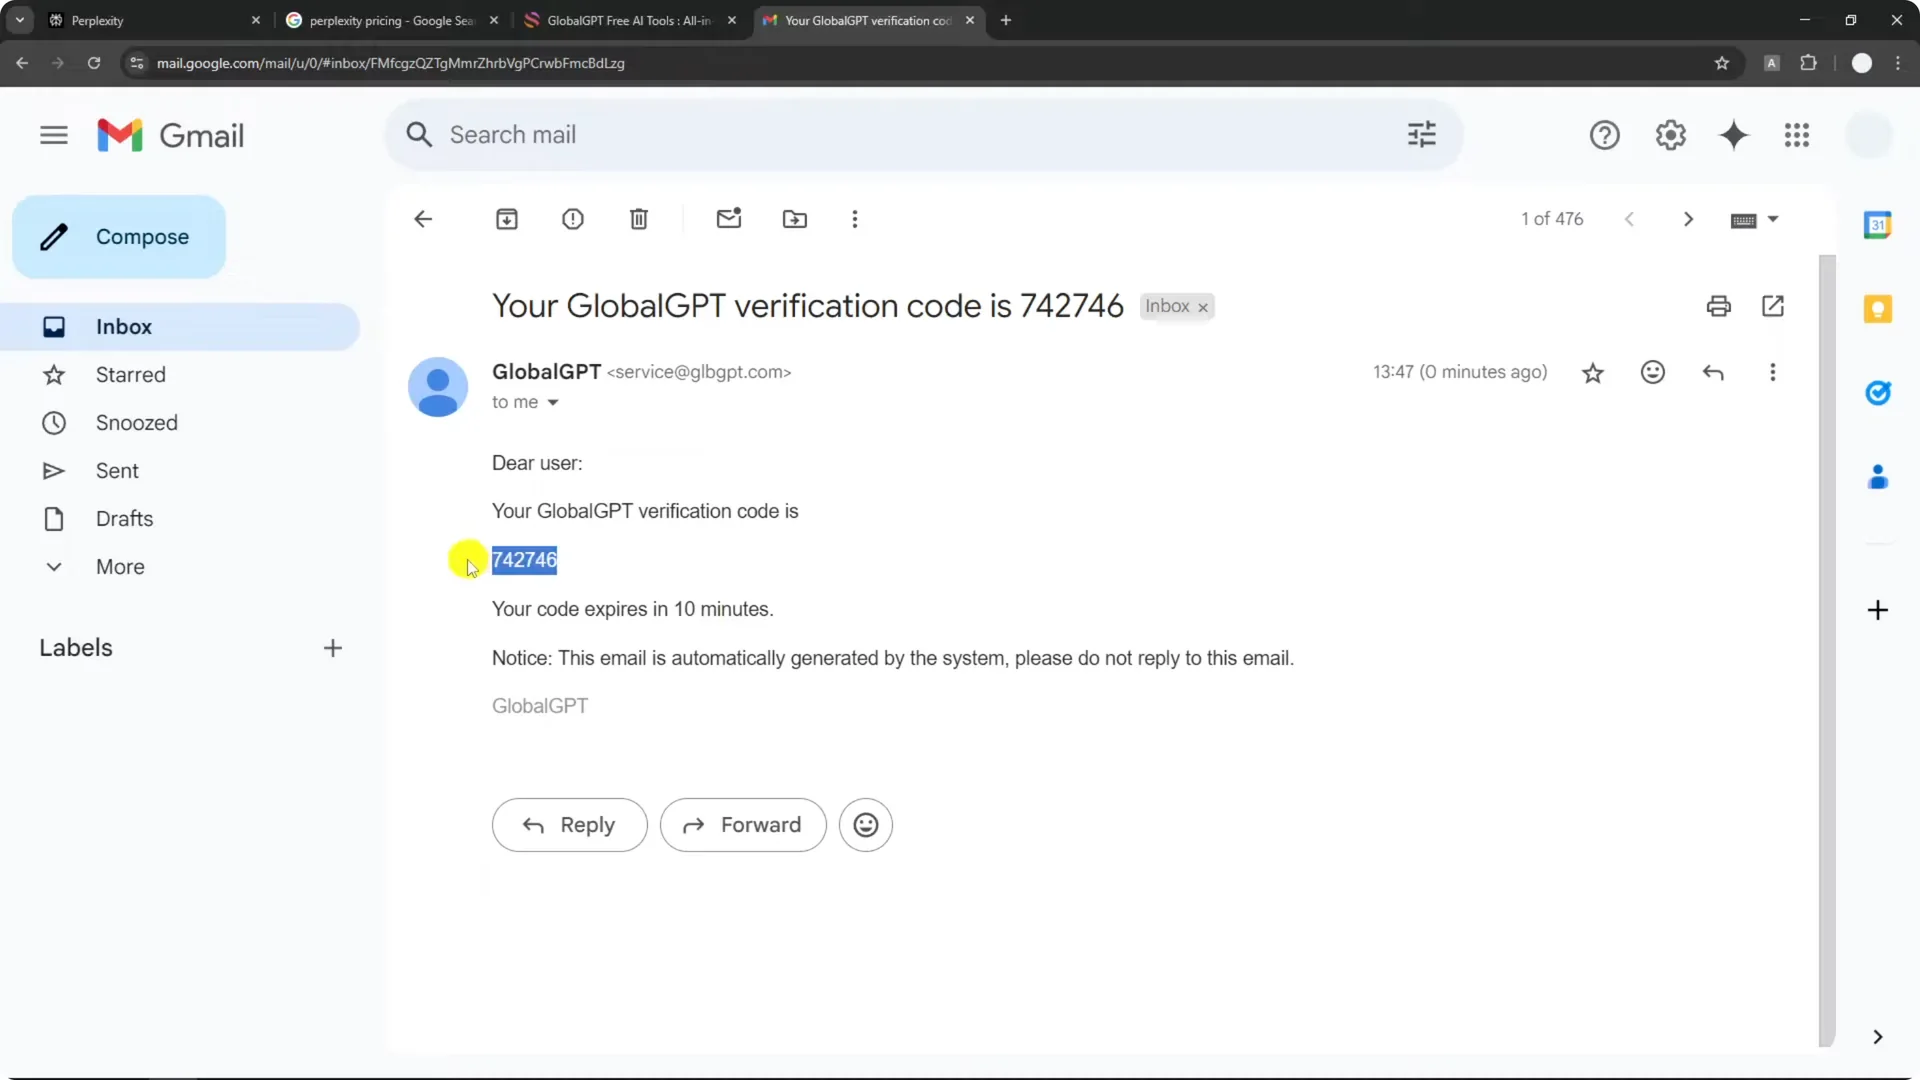Delete this email
Viewport: 1920px width, 1080px height.
pos(639,219)
